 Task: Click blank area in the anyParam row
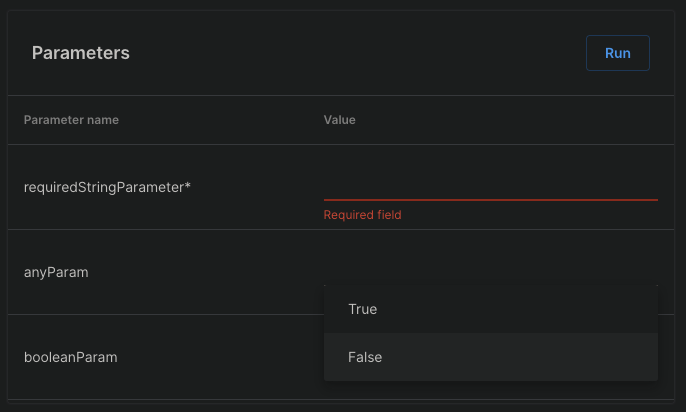click(200, 272)
